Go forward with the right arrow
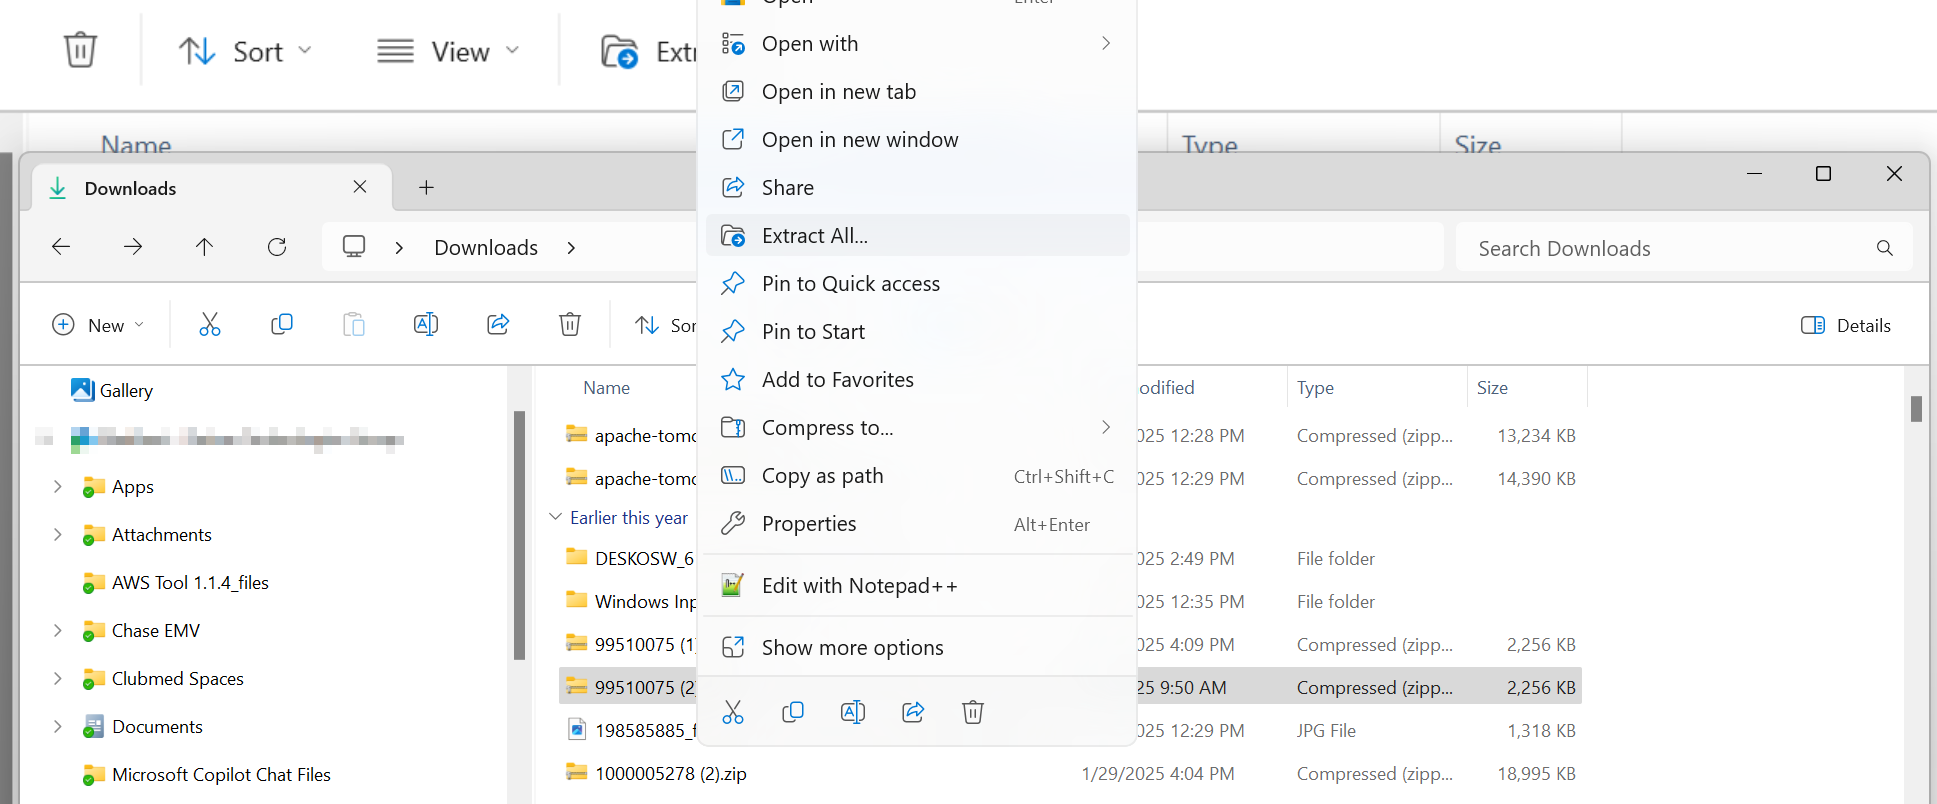The height and width of the screenshot is (804, 1937). (133, 247)
